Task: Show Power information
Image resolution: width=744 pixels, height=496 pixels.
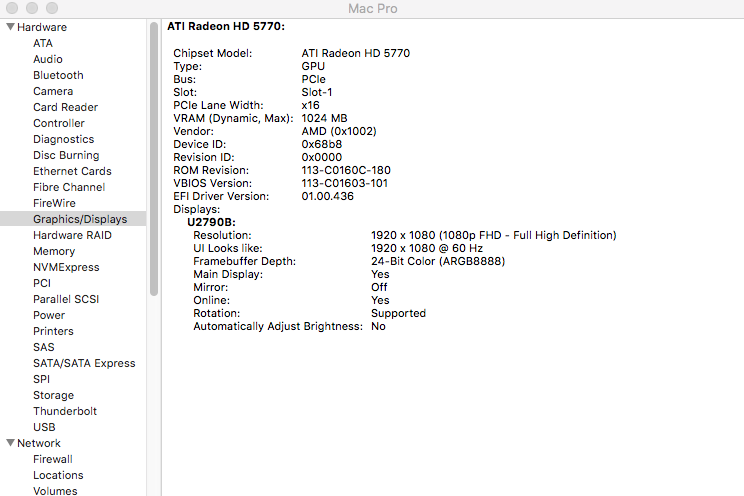Action: 49,315
